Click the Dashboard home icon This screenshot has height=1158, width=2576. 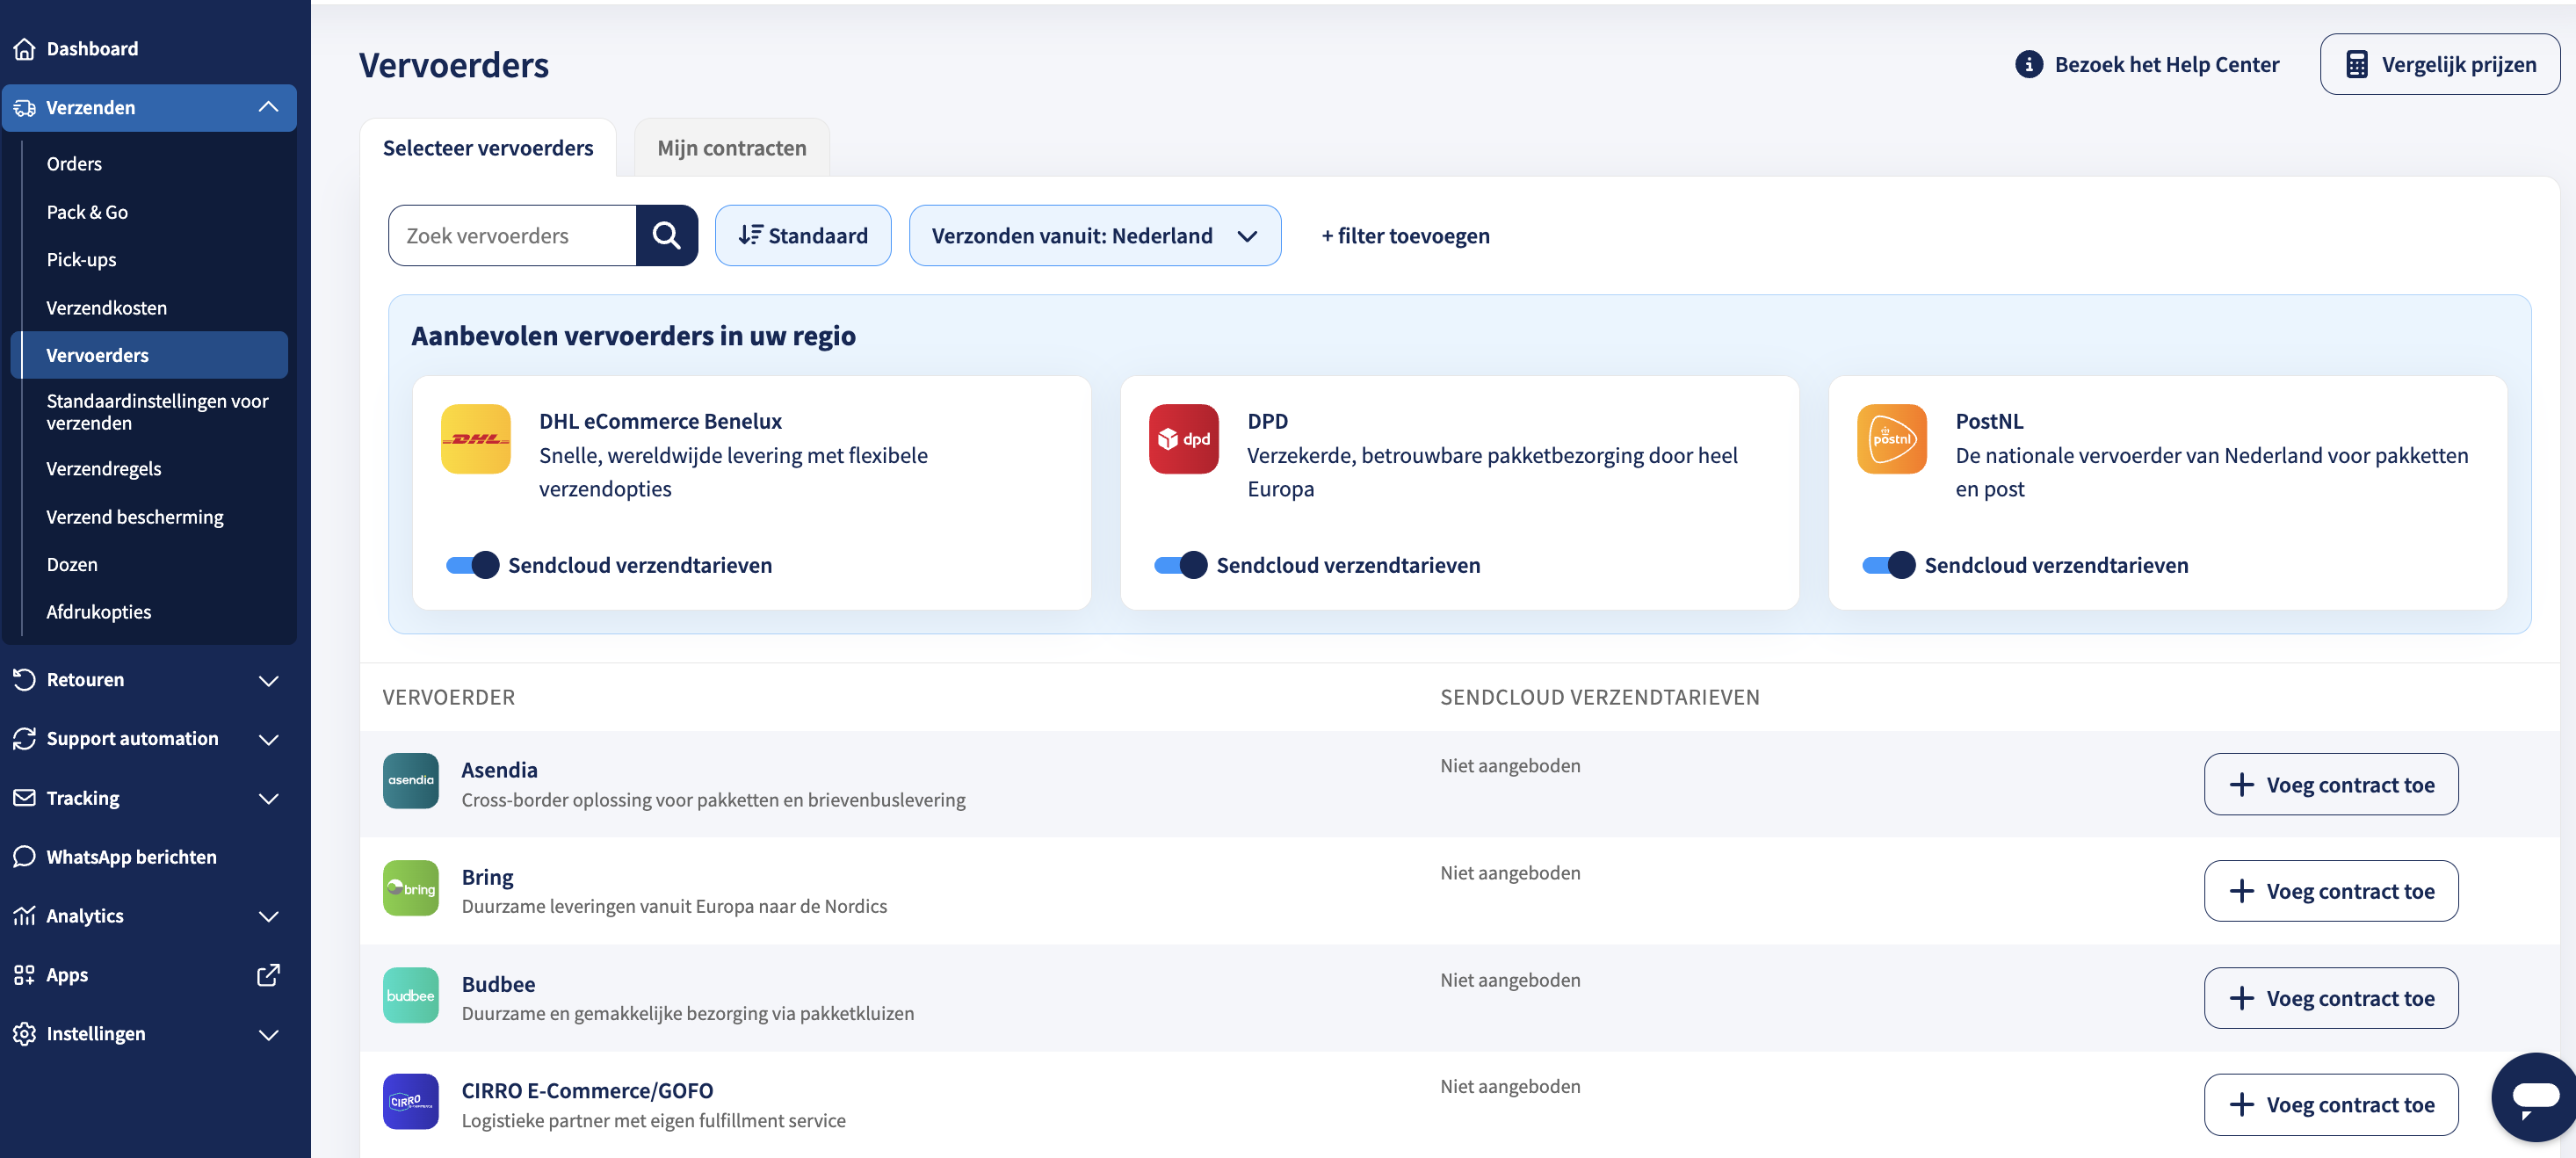point(24,48)
